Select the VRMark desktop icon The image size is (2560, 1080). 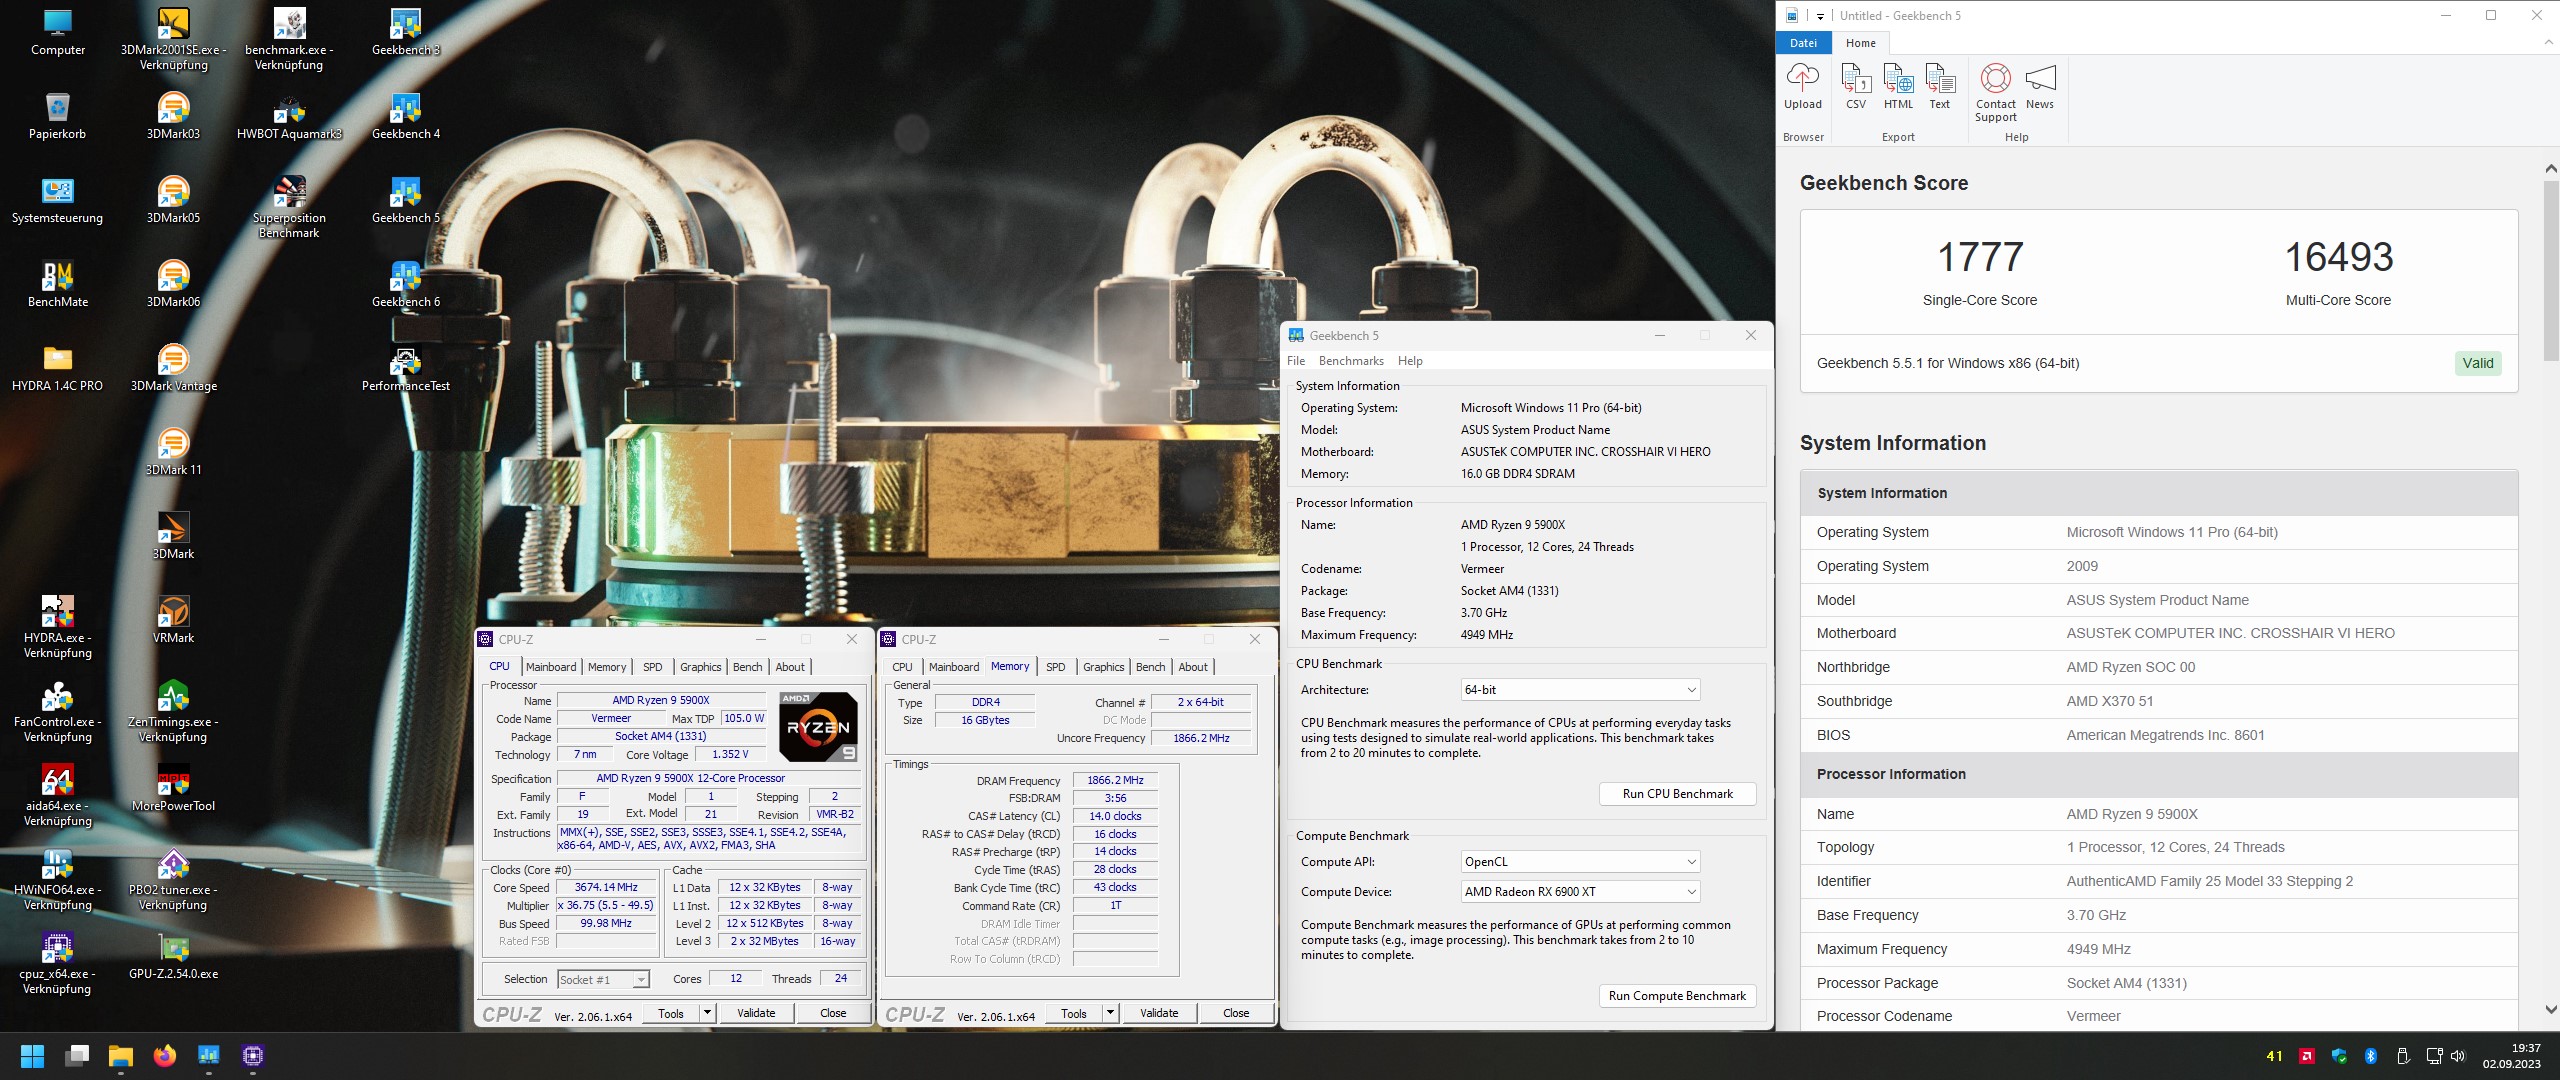(x=173, y=621)
